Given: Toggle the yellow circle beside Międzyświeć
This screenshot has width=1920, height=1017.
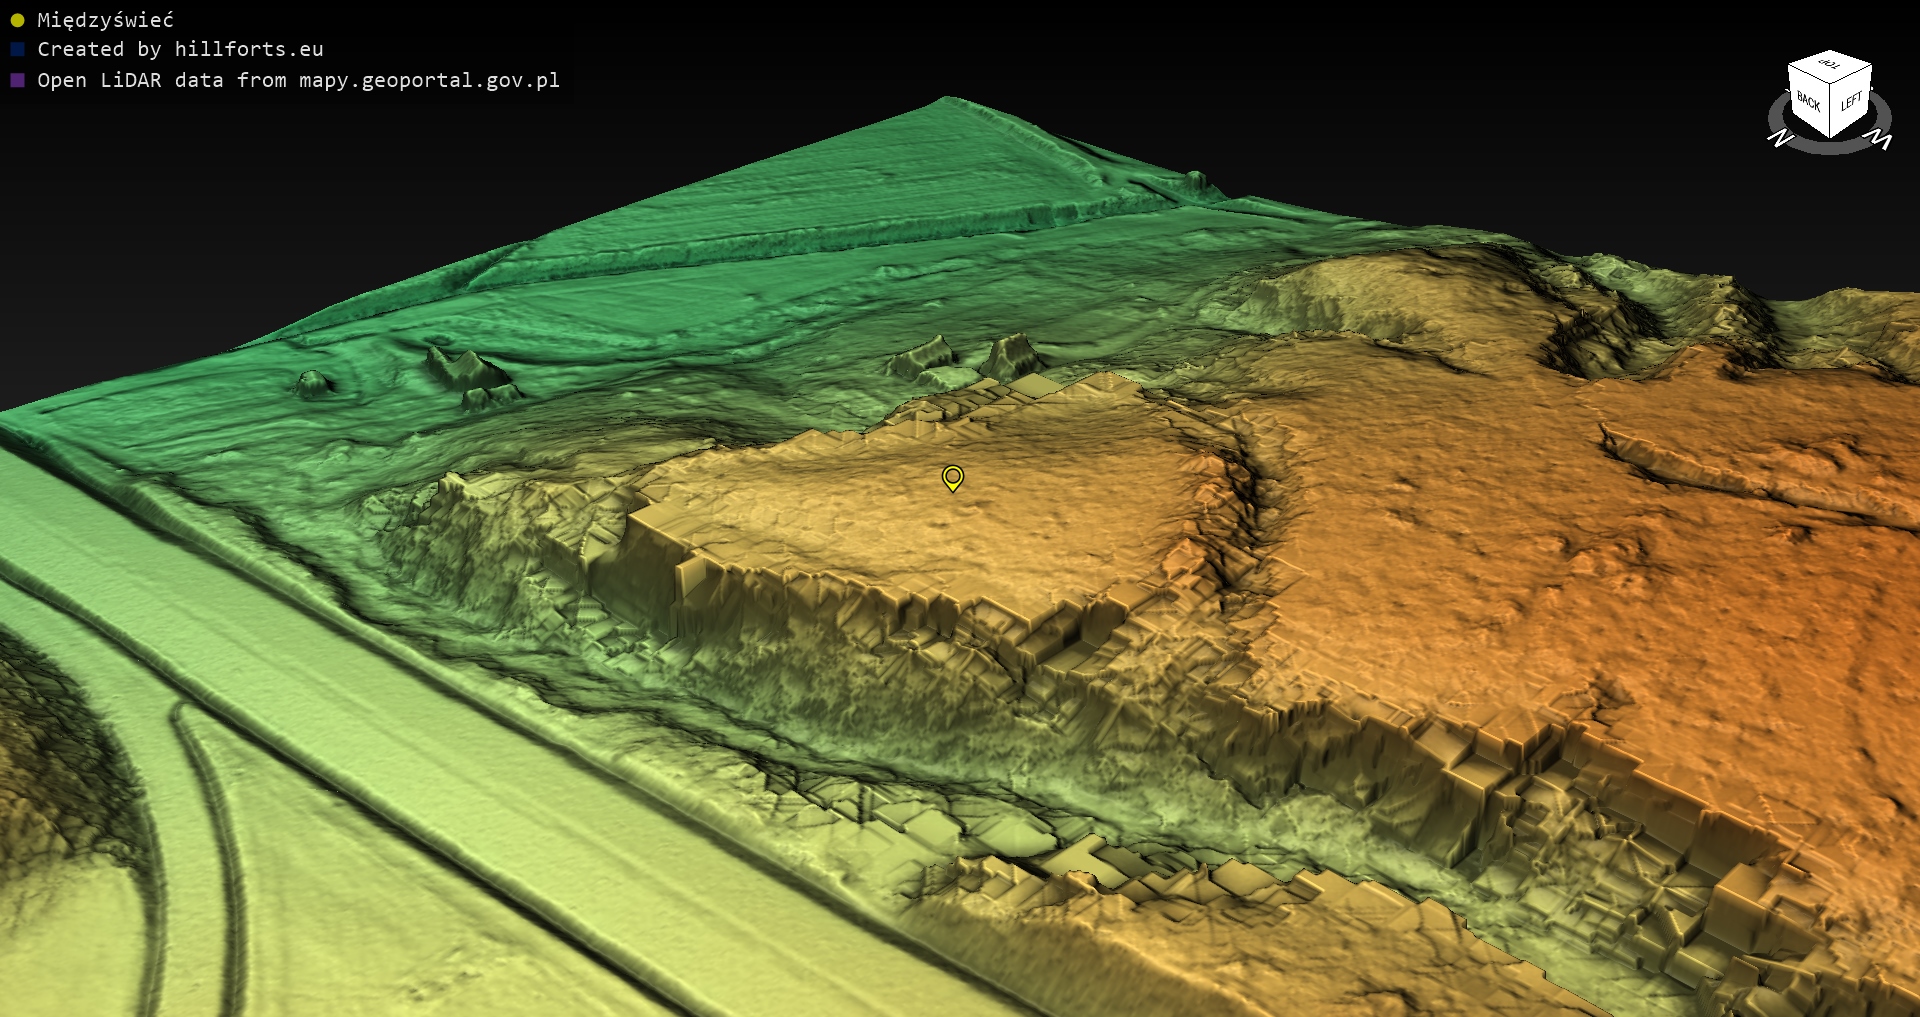Looking at the screenshot, I should coord(17,20).
